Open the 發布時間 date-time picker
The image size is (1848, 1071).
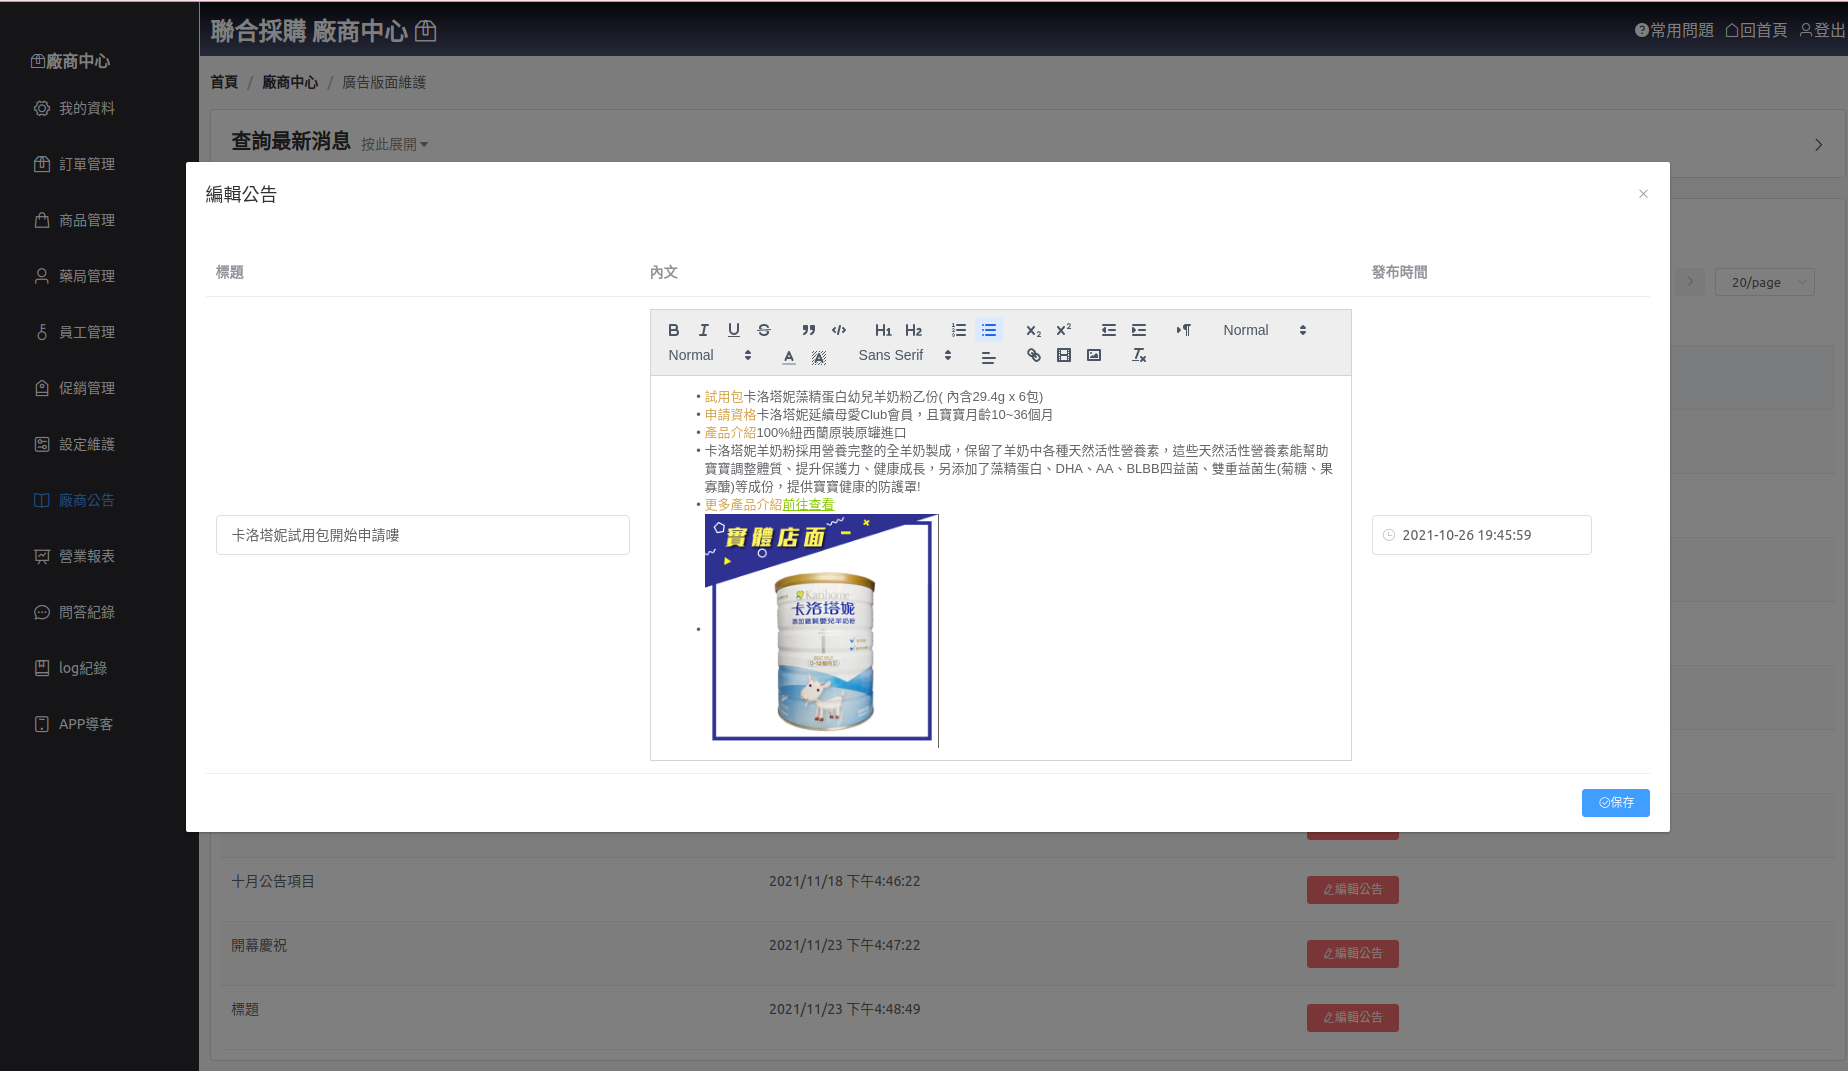point(1482,535)
